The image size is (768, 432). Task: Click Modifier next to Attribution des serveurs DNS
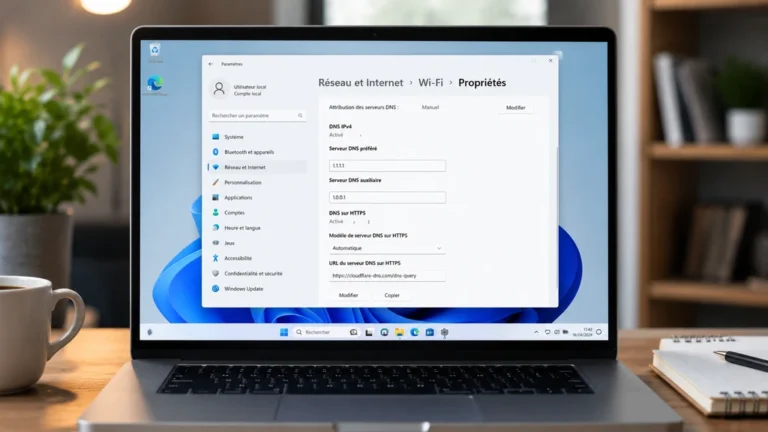point(516,108)
